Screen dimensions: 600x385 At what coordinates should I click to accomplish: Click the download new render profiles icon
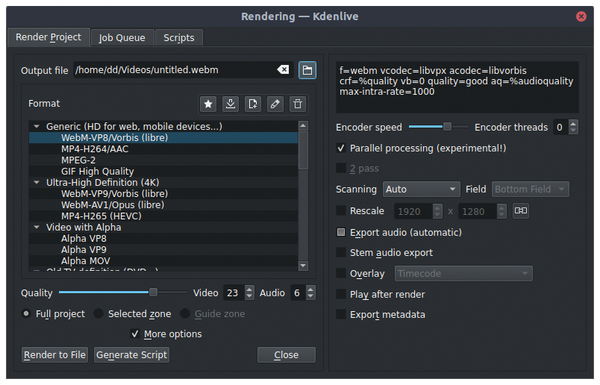click(230, 104)
